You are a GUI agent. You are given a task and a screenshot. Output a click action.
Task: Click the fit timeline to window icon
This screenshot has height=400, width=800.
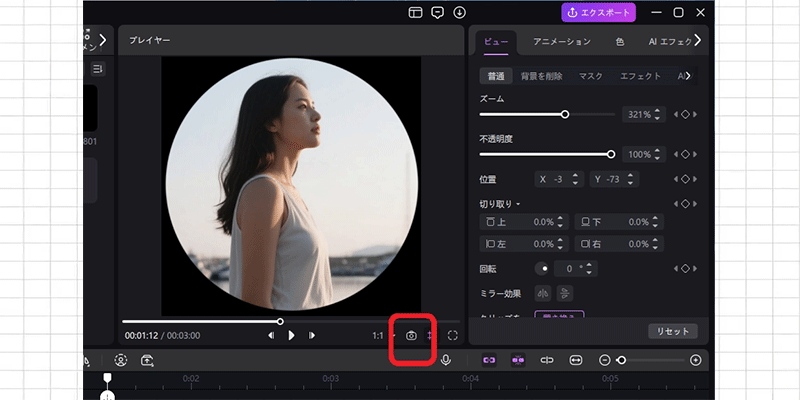coord(576,360)
